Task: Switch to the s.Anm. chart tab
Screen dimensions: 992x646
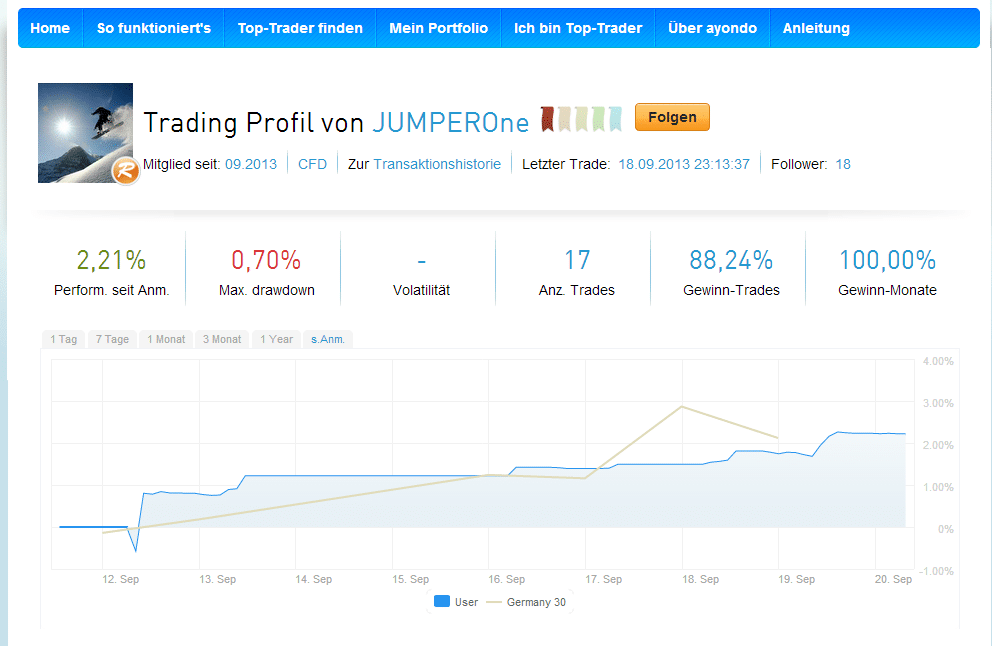Action: pyautogui.click(x=327, y=339)
